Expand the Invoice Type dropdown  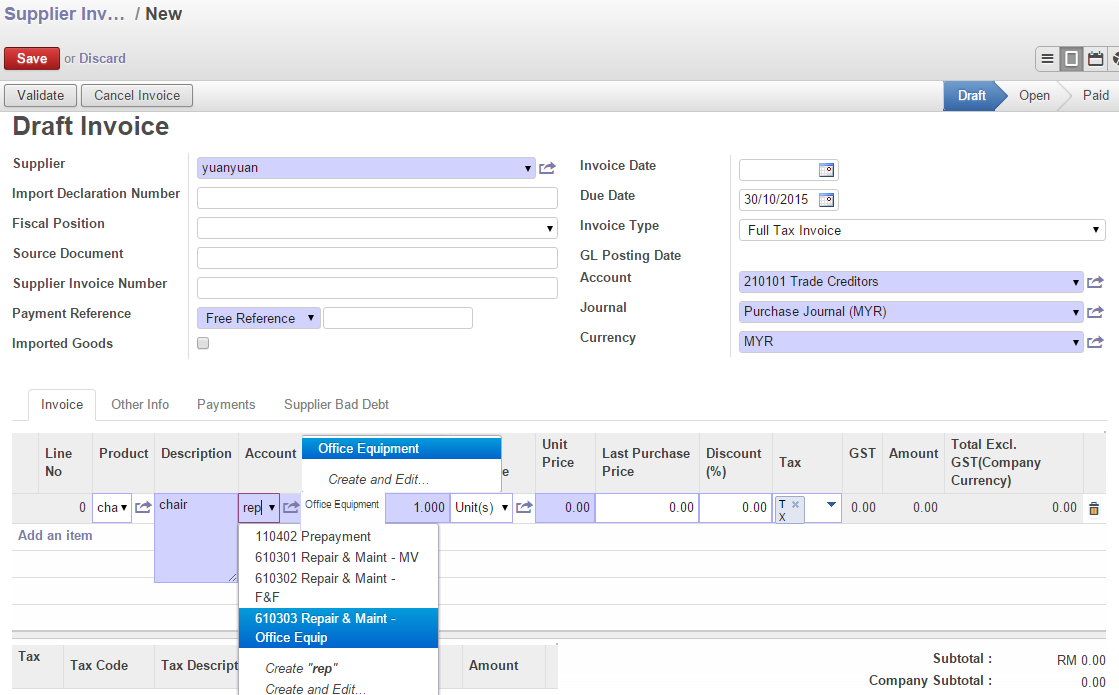1096,229
